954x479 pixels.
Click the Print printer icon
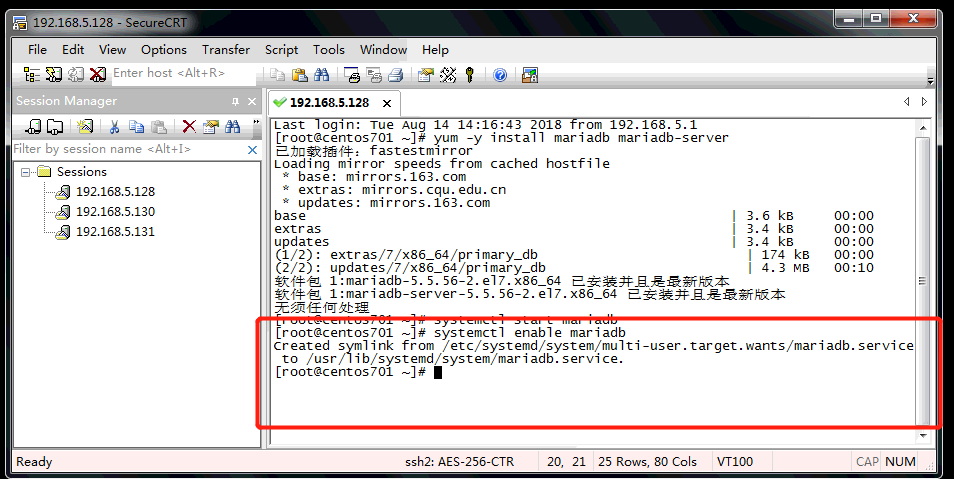(x=395, y=75)
